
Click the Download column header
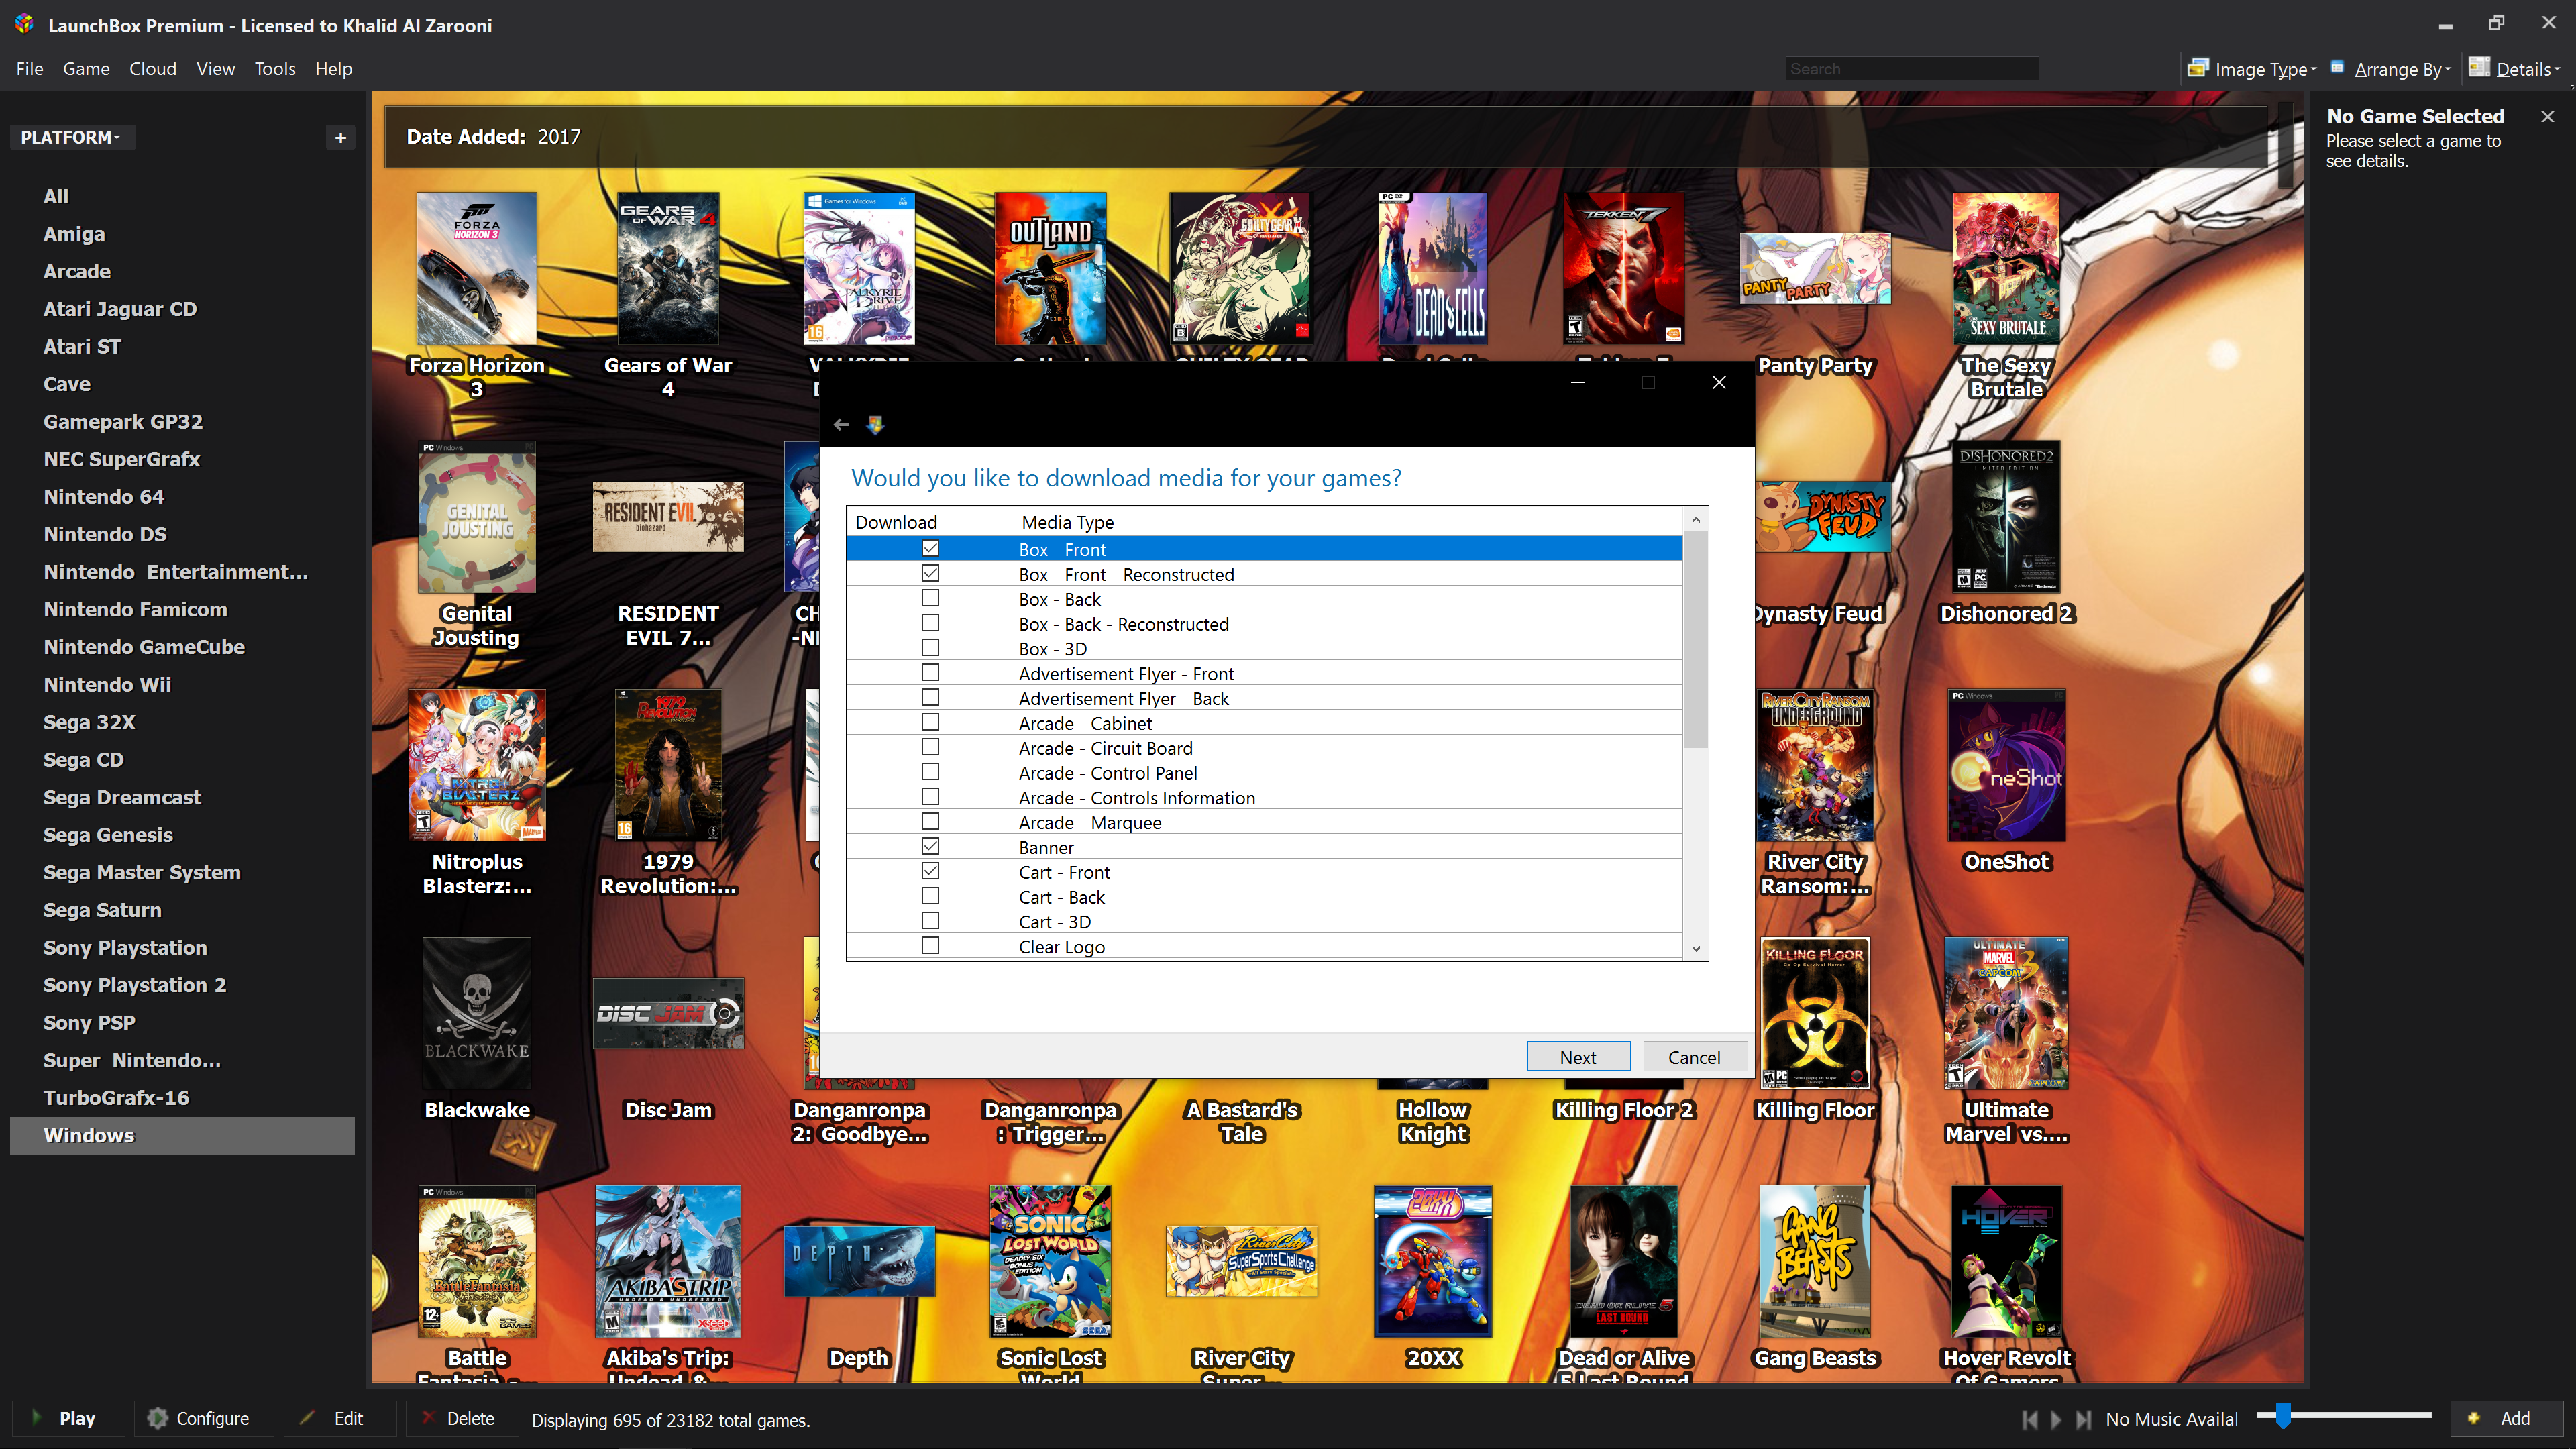930,522
